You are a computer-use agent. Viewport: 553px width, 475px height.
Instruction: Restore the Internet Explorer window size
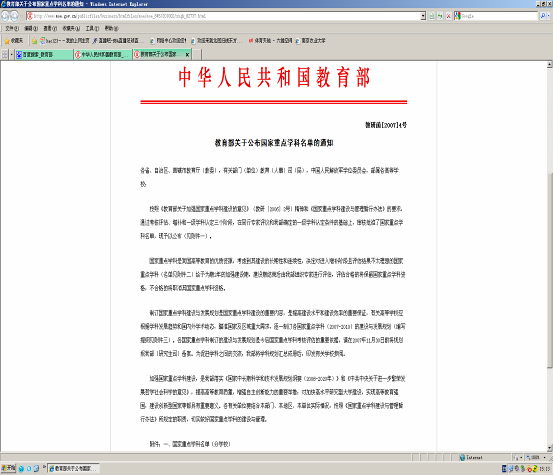[x=544, y=4]
